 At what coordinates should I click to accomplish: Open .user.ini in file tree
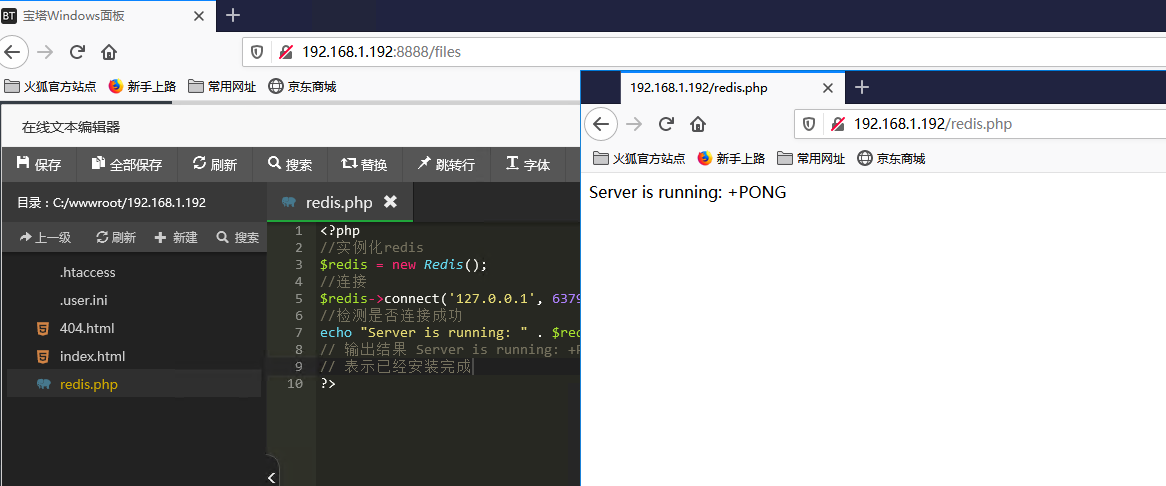click(134, 301)
